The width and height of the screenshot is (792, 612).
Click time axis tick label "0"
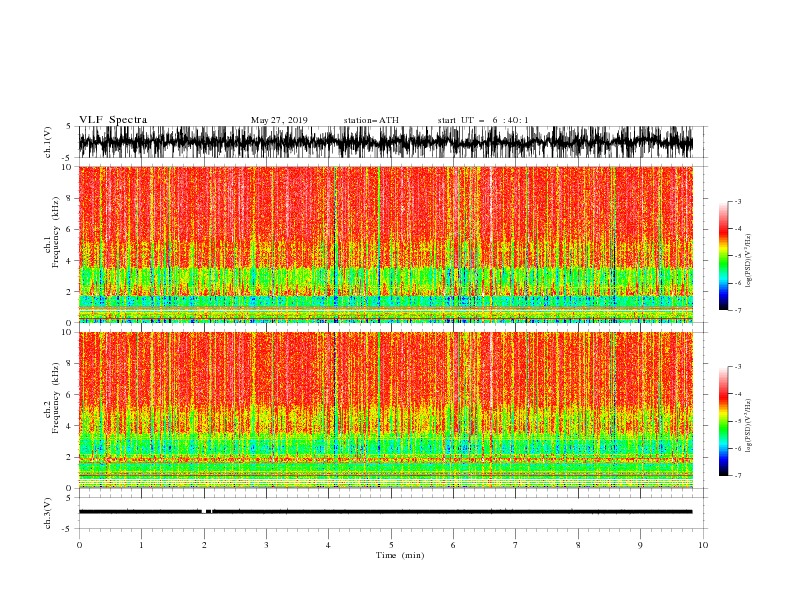[79, 545]
